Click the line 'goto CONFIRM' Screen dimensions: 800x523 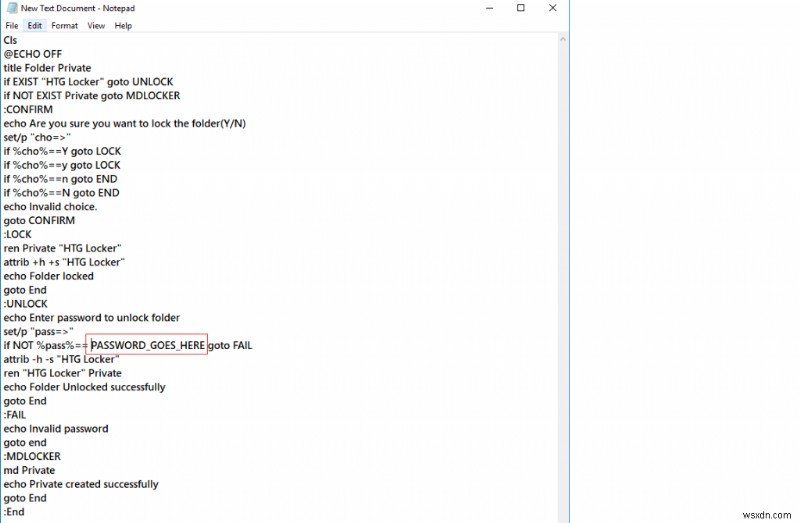click(39, 220)
